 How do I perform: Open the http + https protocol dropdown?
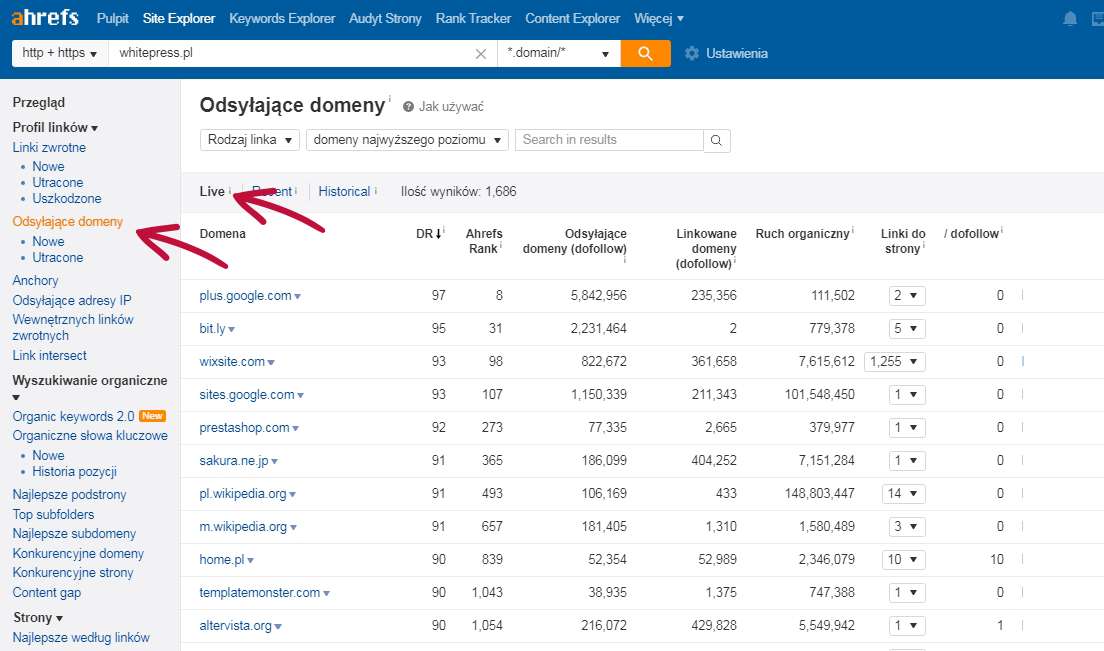(60, 53)
